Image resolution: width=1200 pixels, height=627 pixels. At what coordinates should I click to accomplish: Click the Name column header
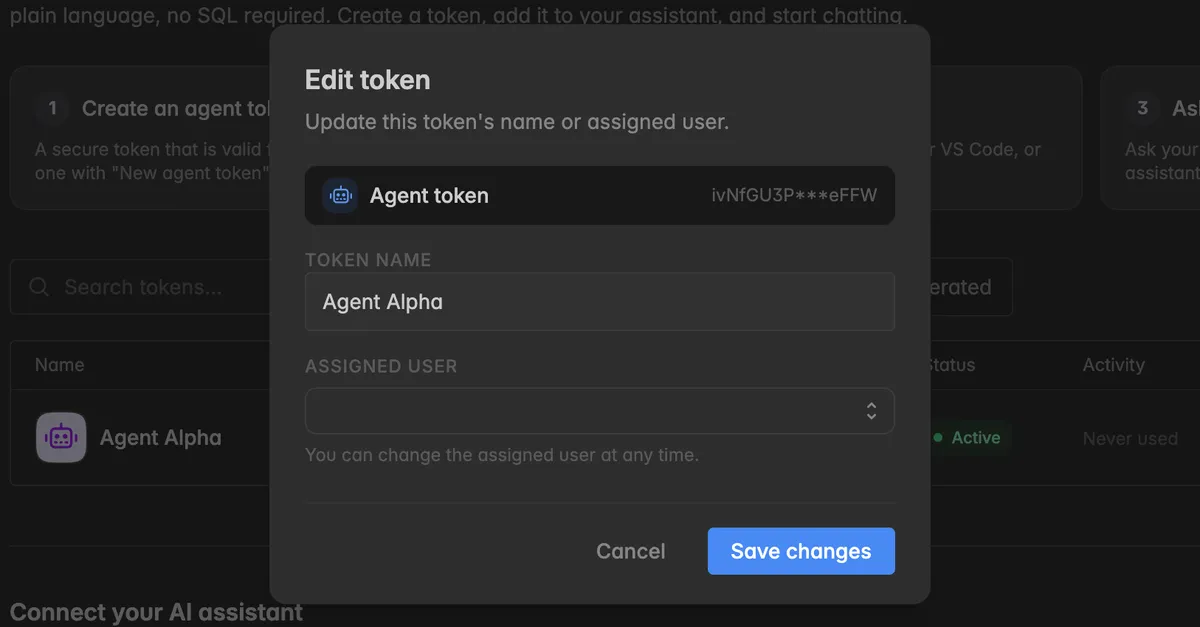point(59,365)
